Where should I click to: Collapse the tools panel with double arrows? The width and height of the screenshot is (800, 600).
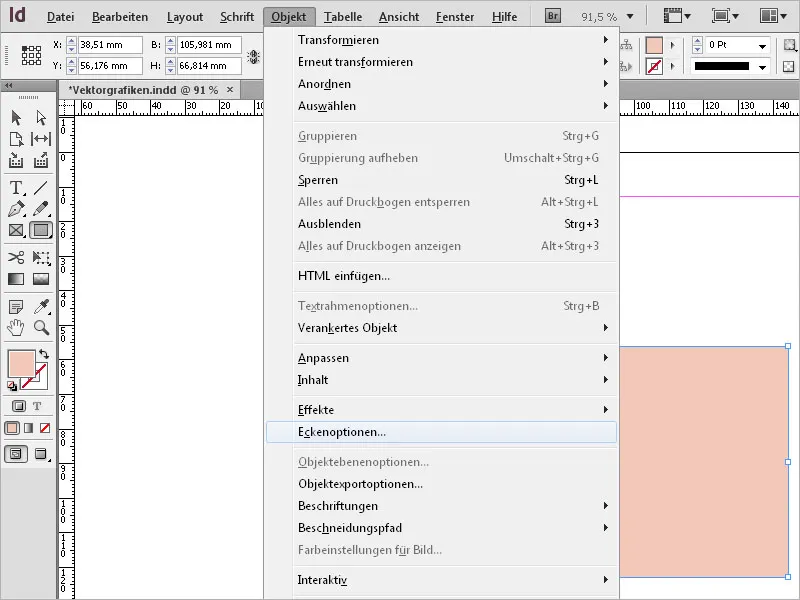click(9, 86)
